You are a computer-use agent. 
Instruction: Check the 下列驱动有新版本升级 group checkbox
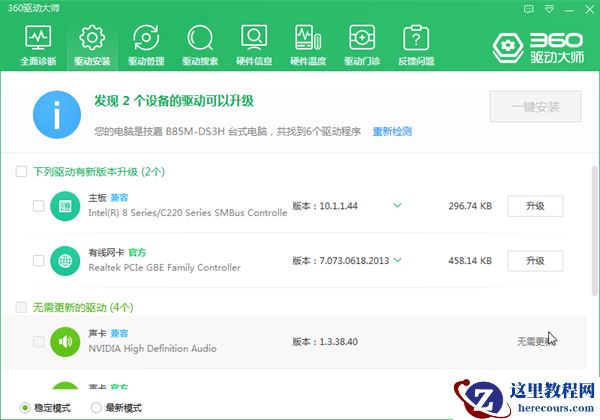coord(21,171)
